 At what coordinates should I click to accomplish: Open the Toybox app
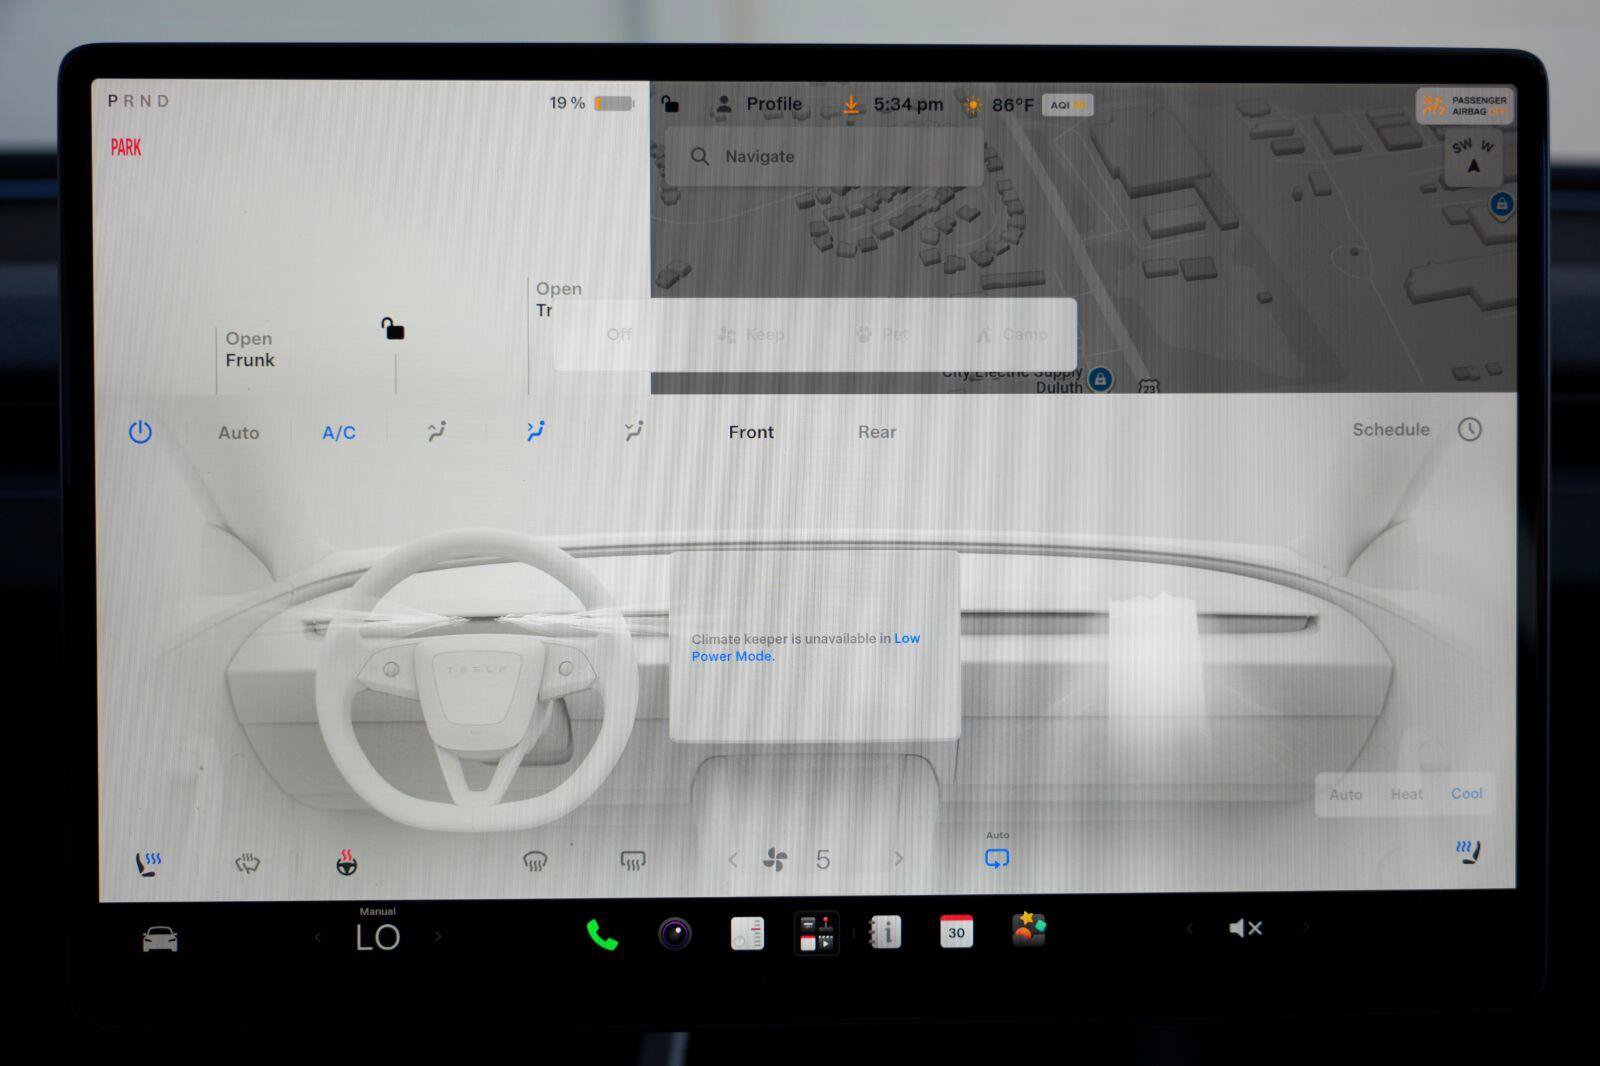point(1029,929)
